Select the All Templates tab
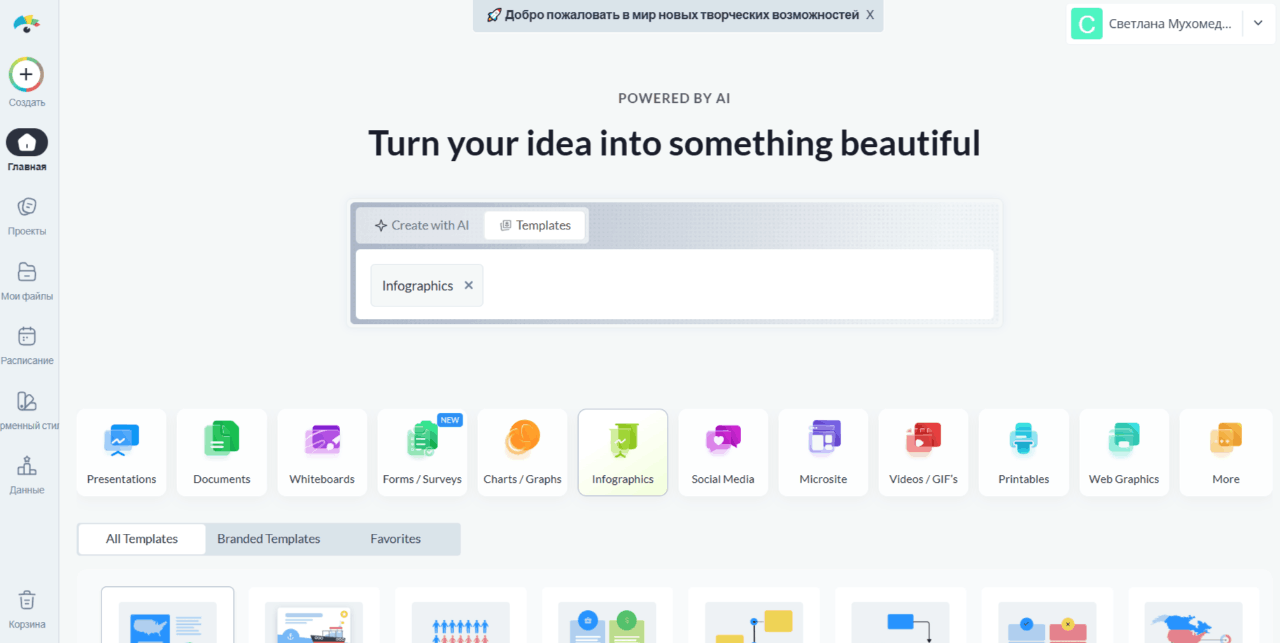This screenshot has width=1280, height=643. click(142, 539)
